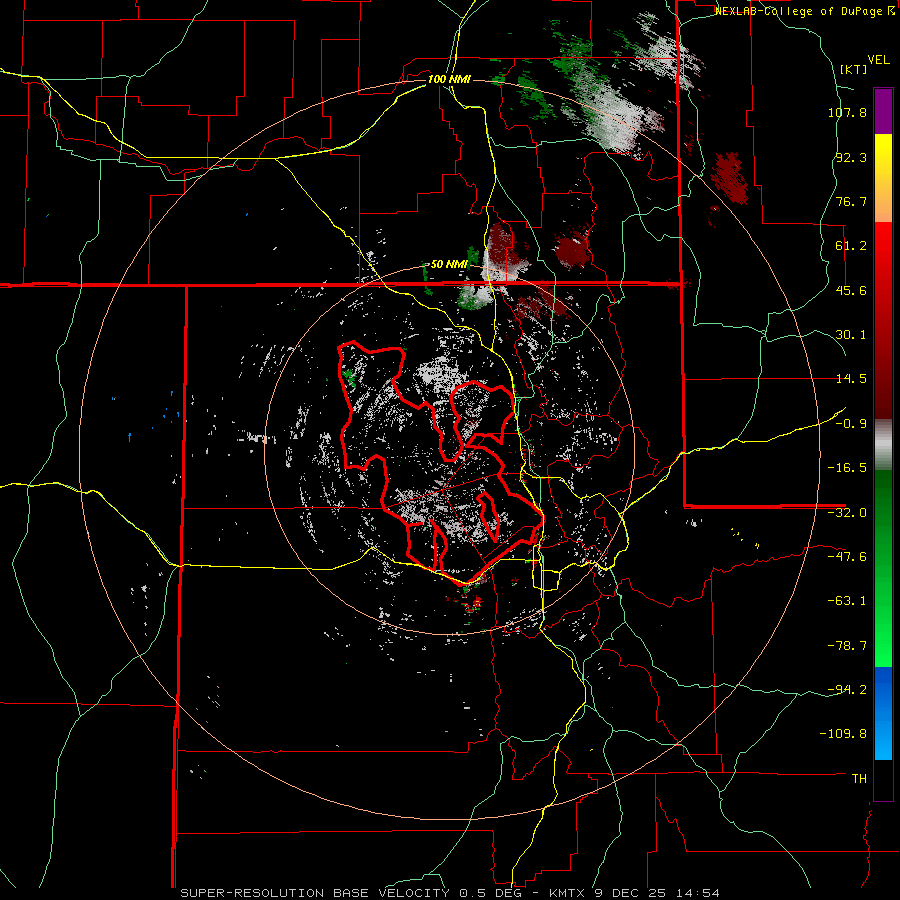The height and width of the screenshot is (900, 900).
Task: Click the -109.8 velocity scale value
Action: (844, 734)
